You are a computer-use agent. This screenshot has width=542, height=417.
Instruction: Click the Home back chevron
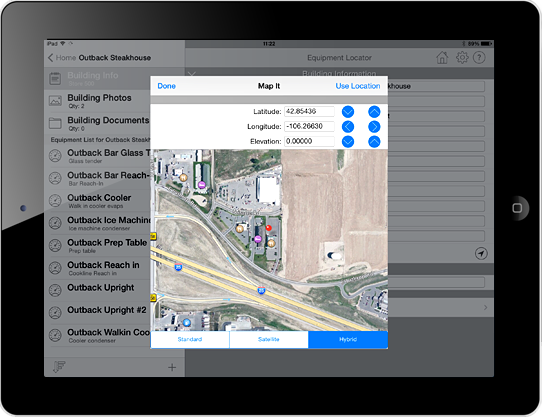(50, 58)
